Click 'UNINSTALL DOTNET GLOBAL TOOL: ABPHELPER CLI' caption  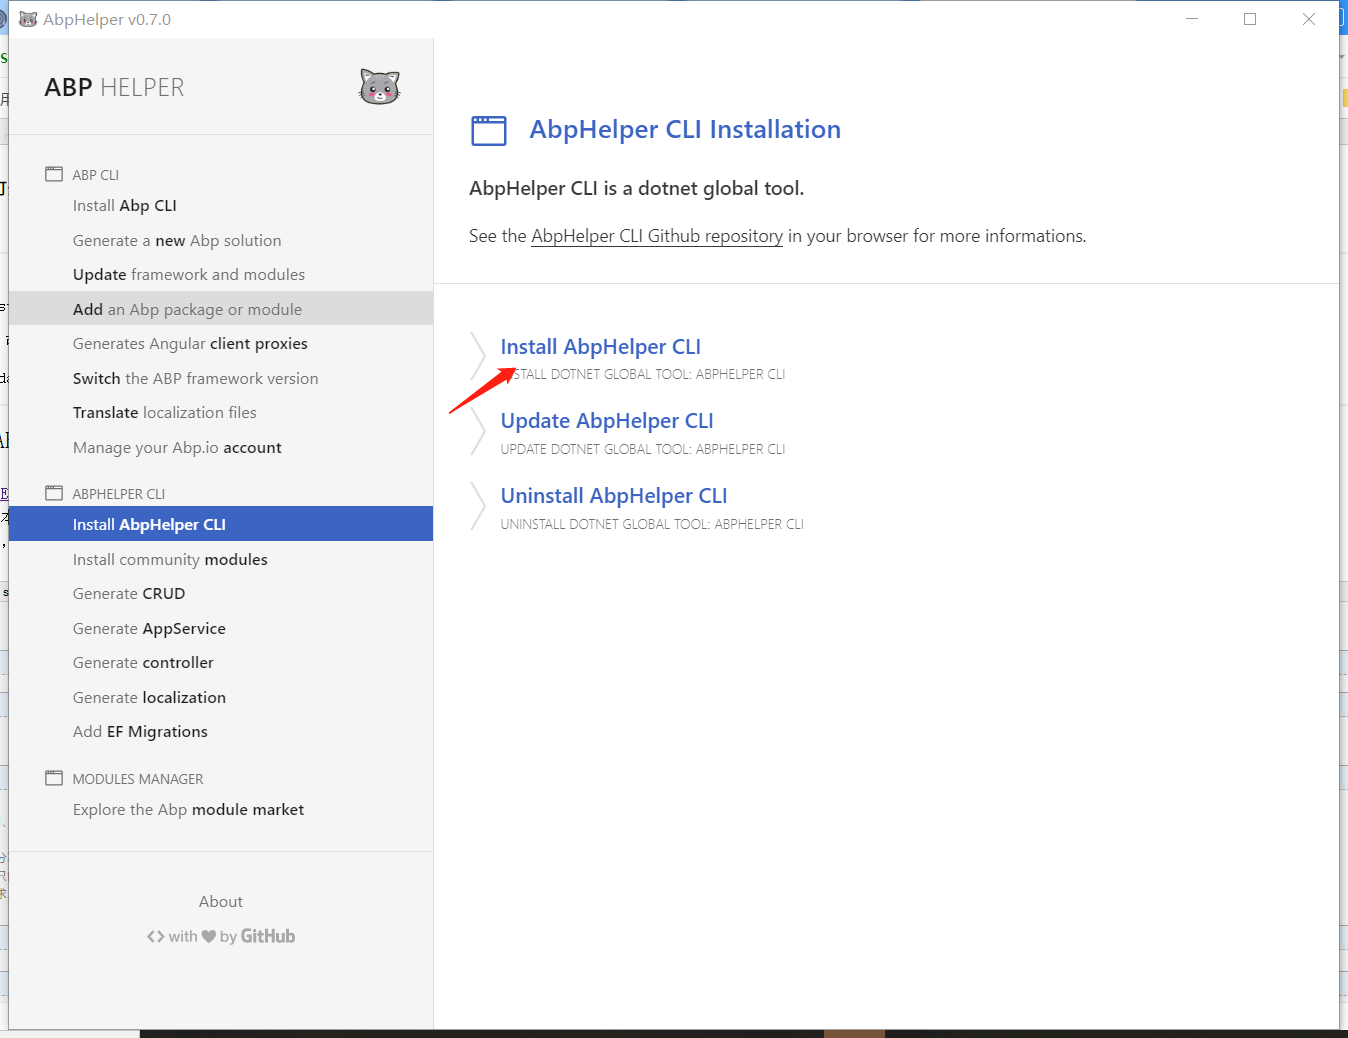[652, 524]
